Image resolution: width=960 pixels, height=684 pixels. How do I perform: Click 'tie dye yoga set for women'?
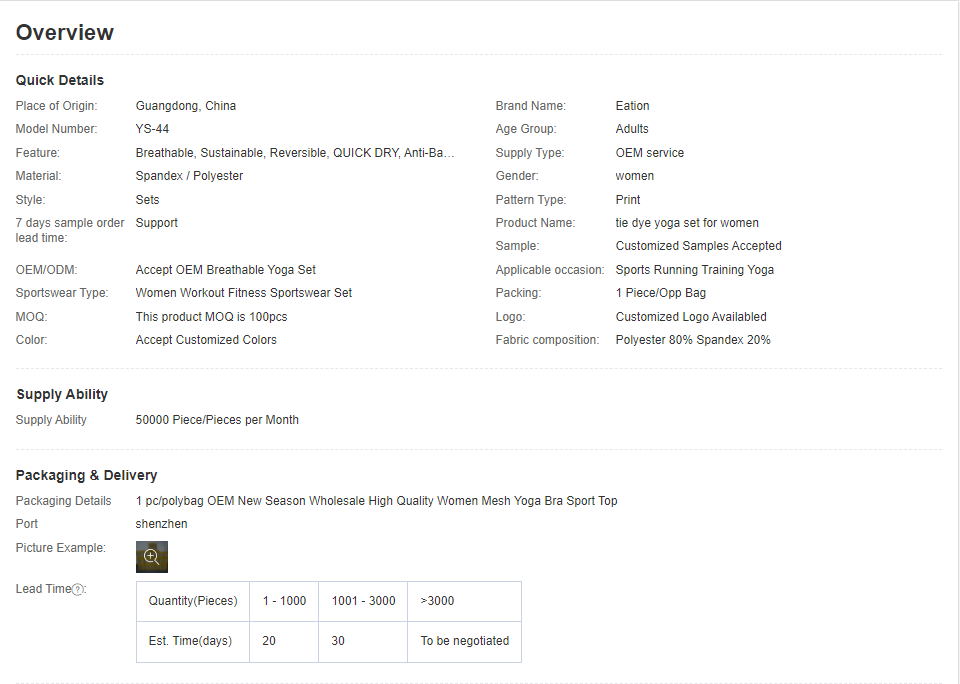click(687, 223)
